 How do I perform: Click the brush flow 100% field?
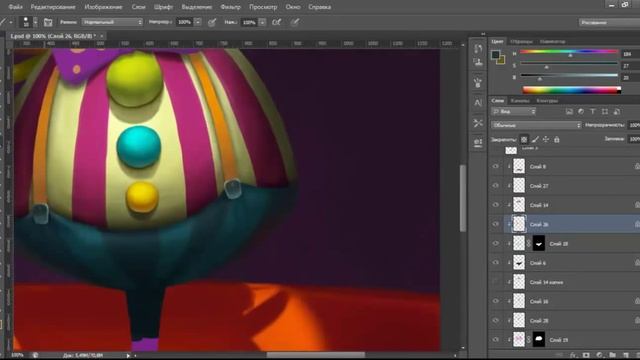click(x=249, y=22)
